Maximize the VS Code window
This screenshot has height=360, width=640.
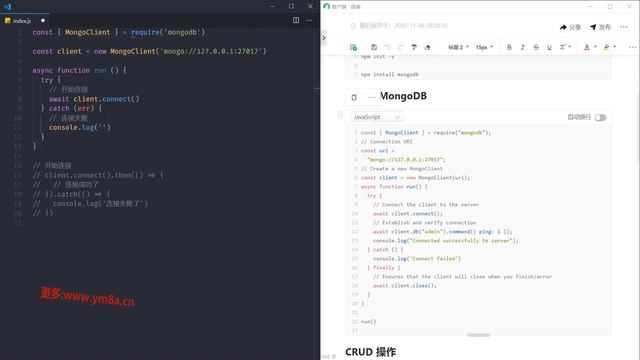[x=291, y=7]
